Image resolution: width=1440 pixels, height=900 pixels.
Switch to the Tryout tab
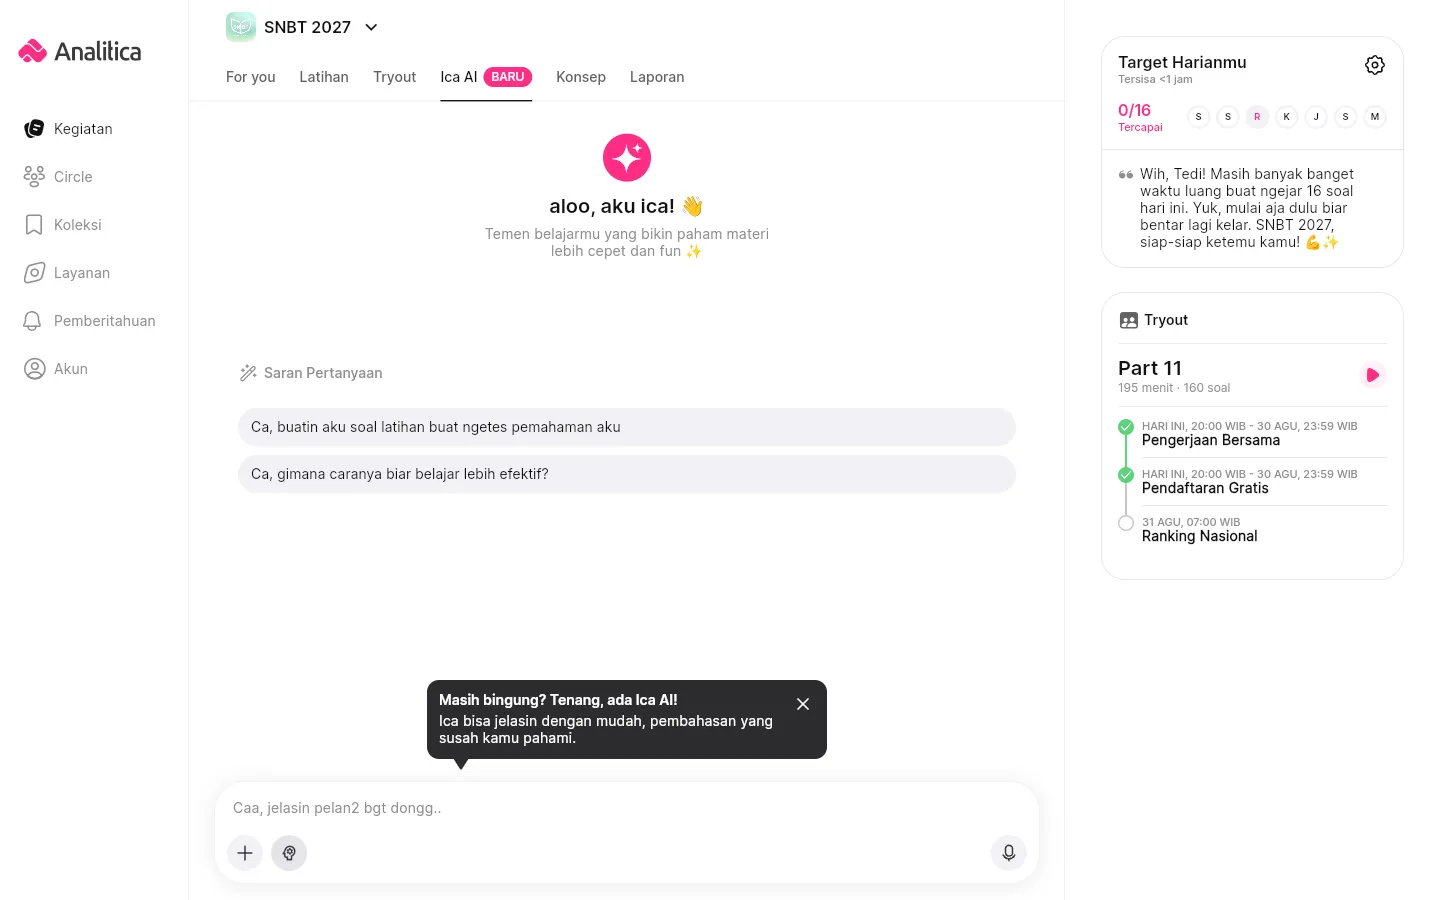coord(395,77)
